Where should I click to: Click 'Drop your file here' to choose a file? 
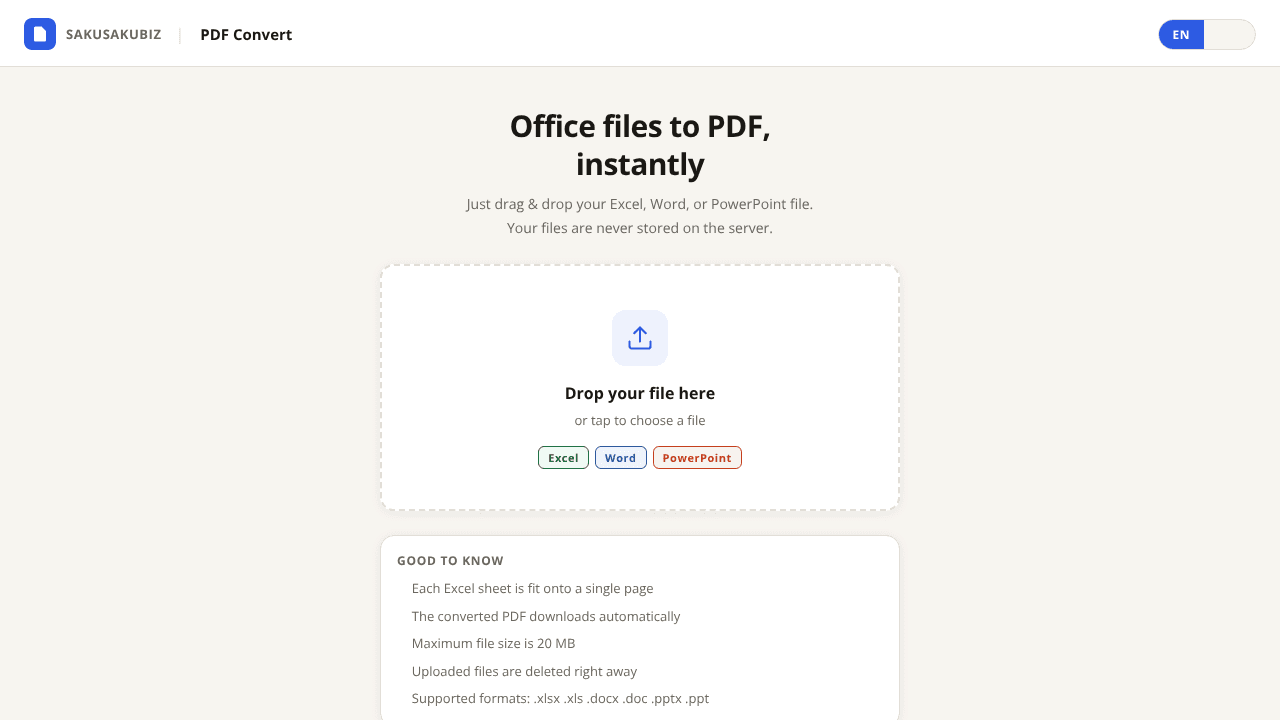[640, 393]
